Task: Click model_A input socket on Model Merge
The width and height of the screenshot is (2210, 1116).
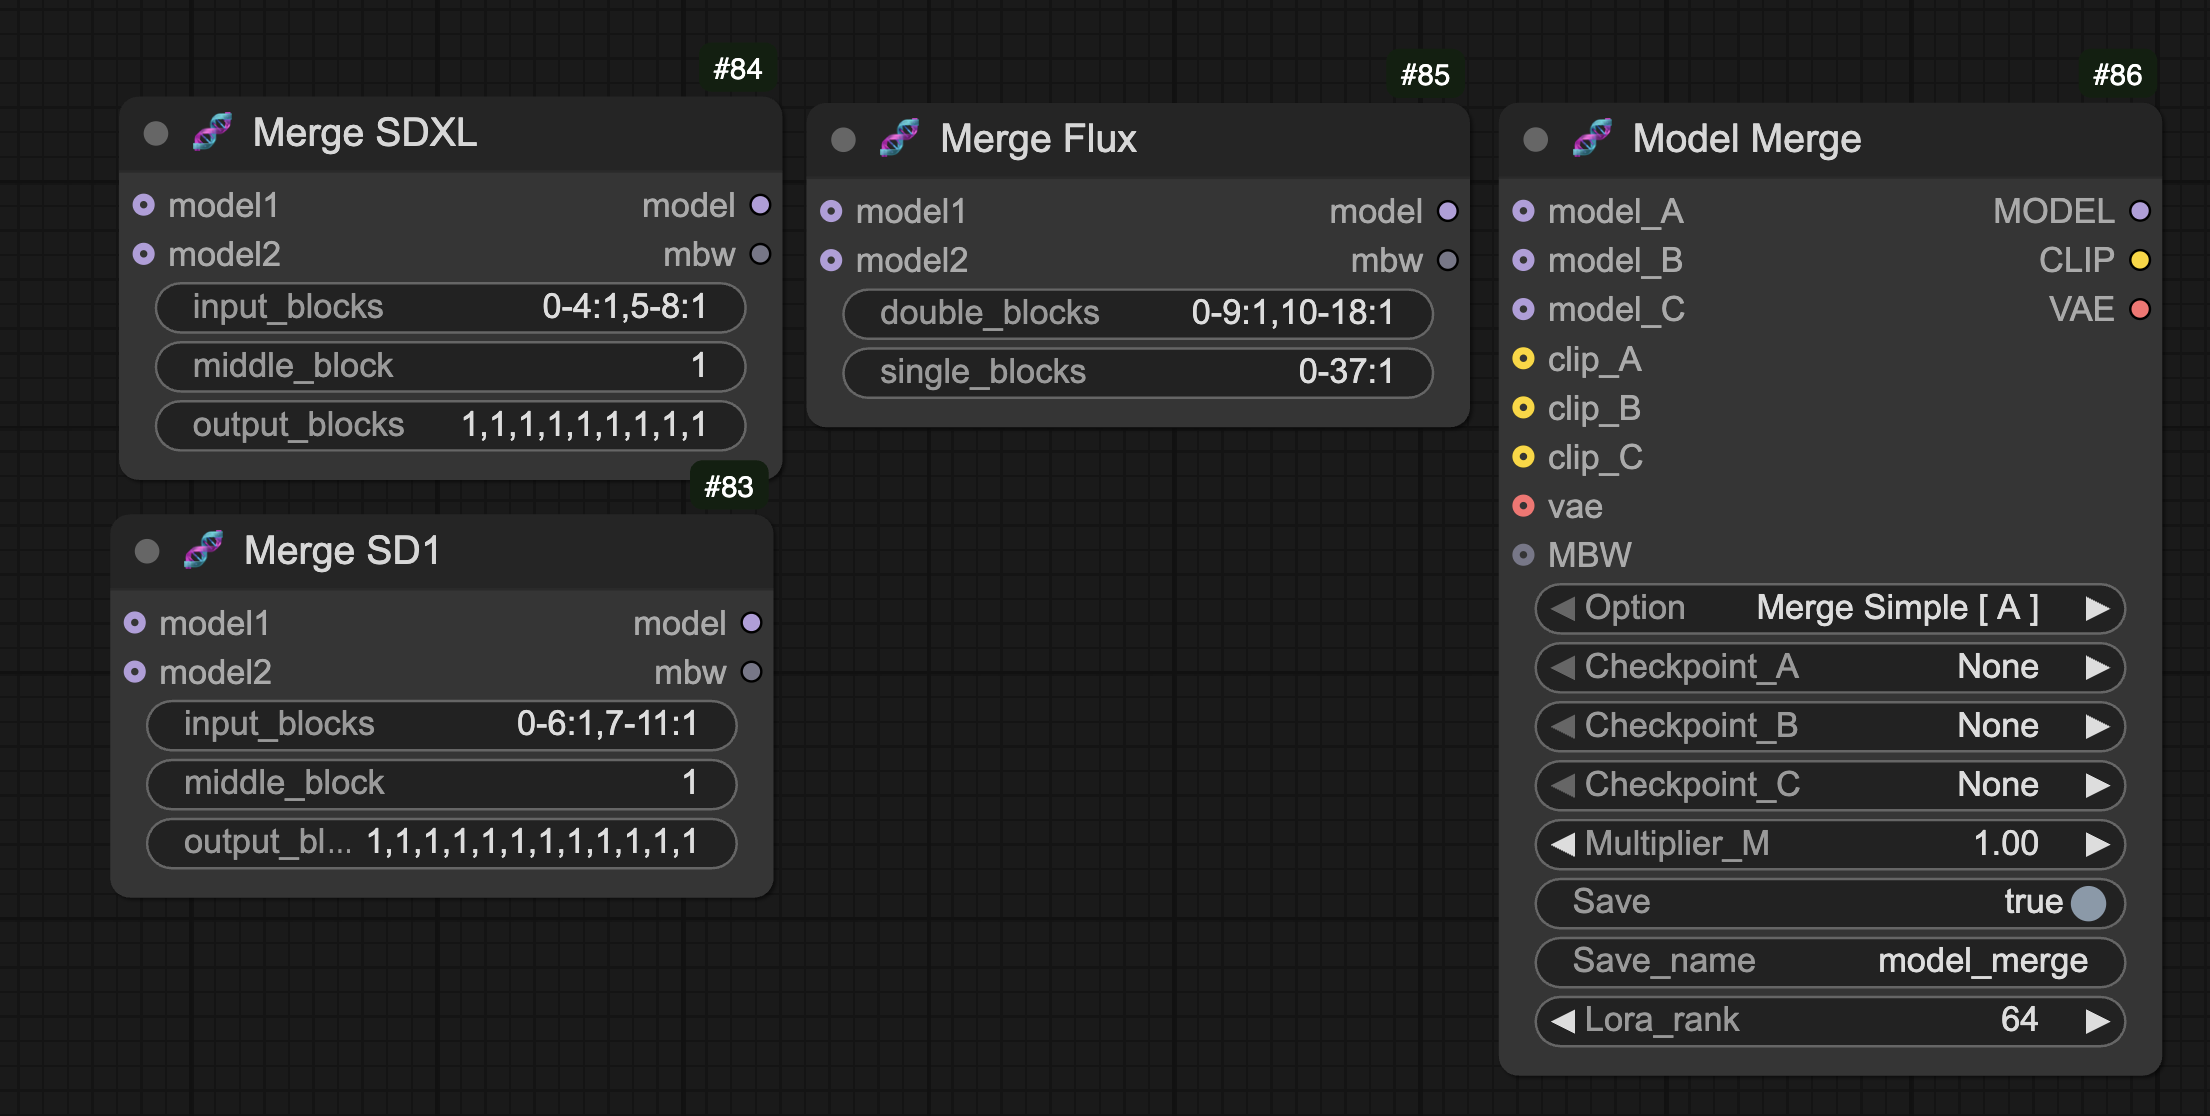Action: pos(1523,211)
